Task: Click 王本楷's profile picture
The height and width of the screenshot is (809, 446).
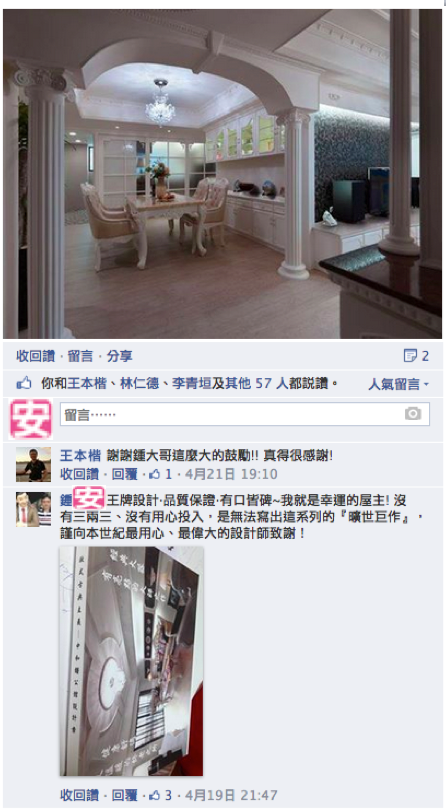Action: tap(34, 464)
